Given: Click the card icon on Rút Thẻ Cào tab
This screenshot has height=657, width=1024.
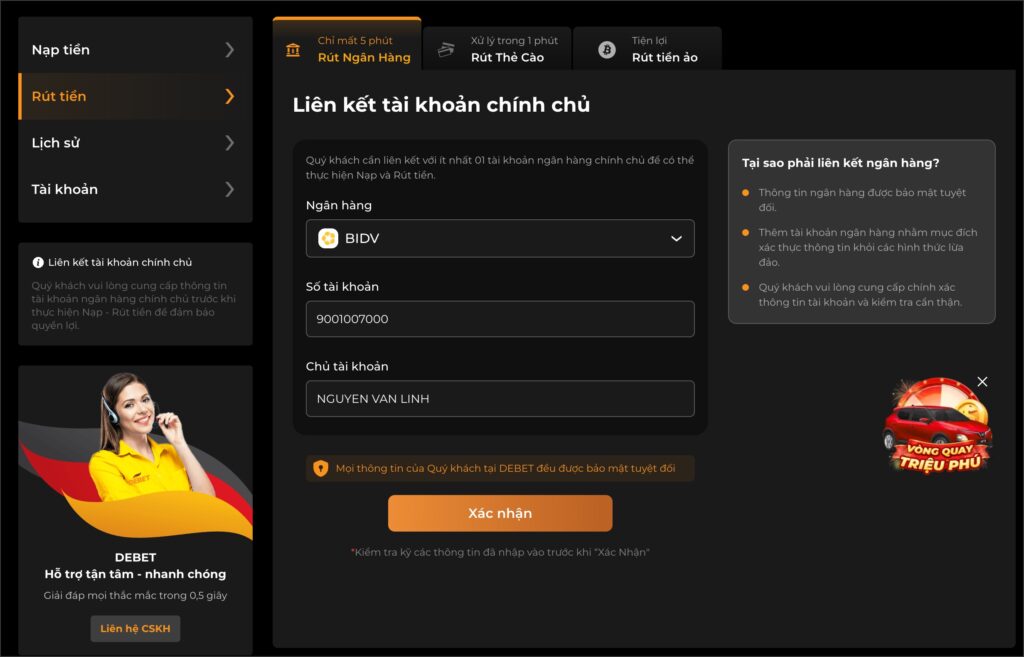Looking at the screenshot, I should [446, 50].
